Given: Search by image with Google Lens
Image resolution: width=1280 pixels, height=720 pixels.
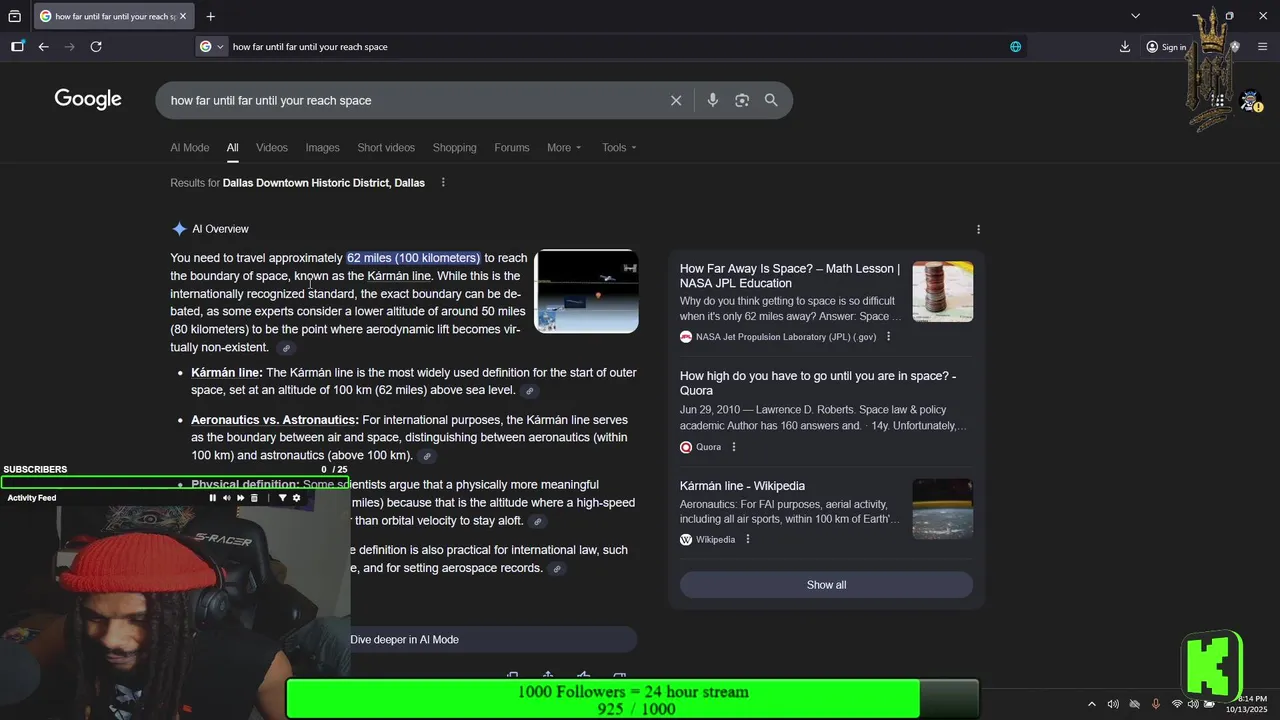Looking at the screenshot, I should click(742, 100).
